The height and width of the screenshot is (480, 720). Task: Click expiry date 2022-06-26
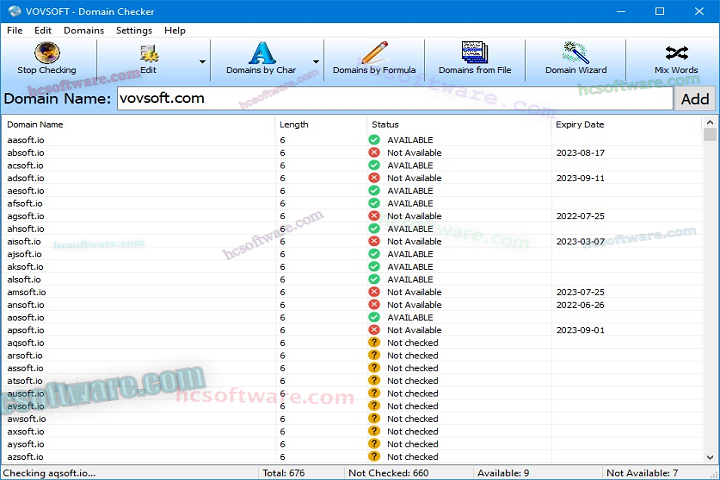[580, 305]
